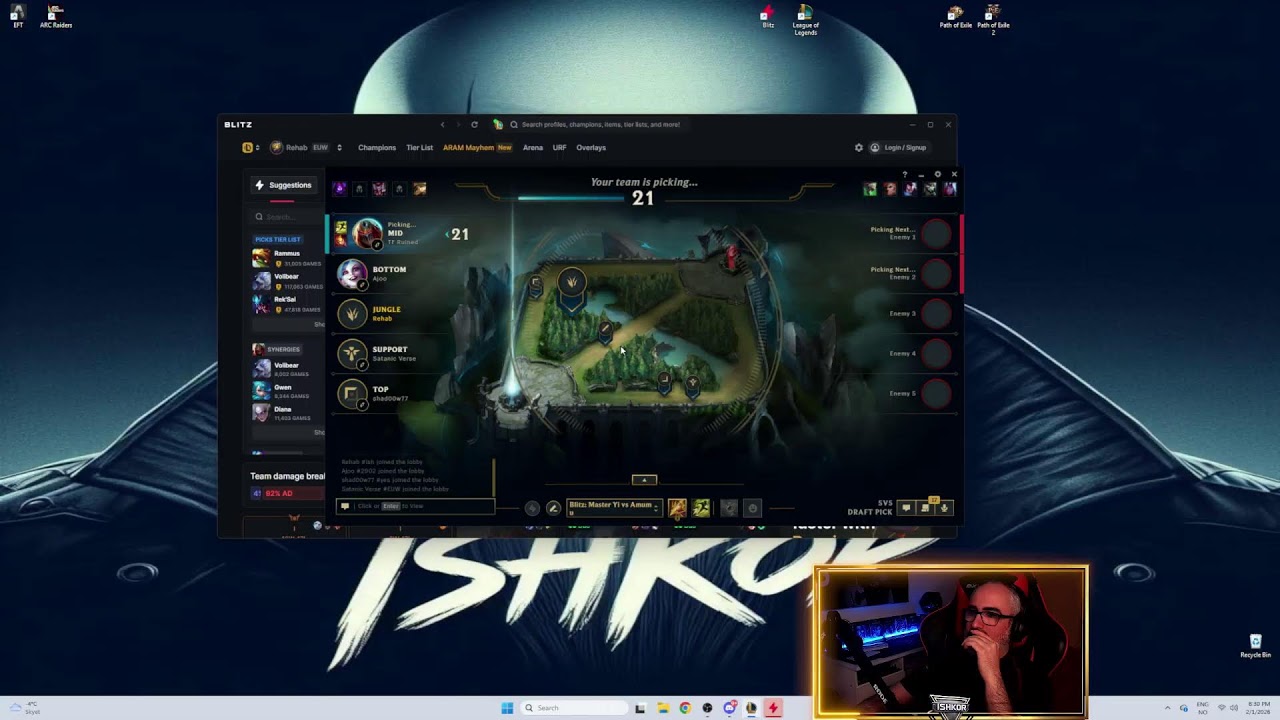The width and height of the screenshot is (1280, 720).
Task: Focus the Blitz profile search bar
Action: coord(600,125)
